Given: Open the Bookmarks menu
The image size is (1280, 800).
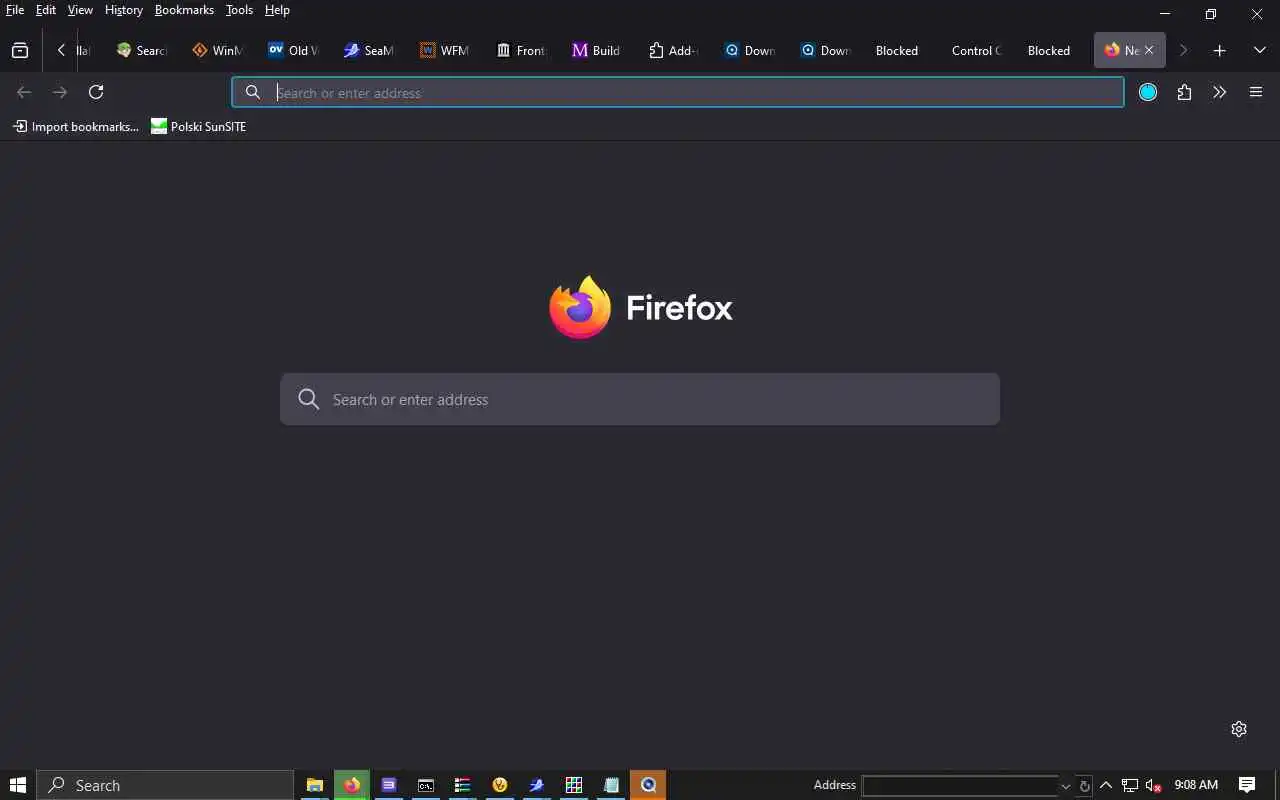Looking at the screenshot, I should click(184, 10).
